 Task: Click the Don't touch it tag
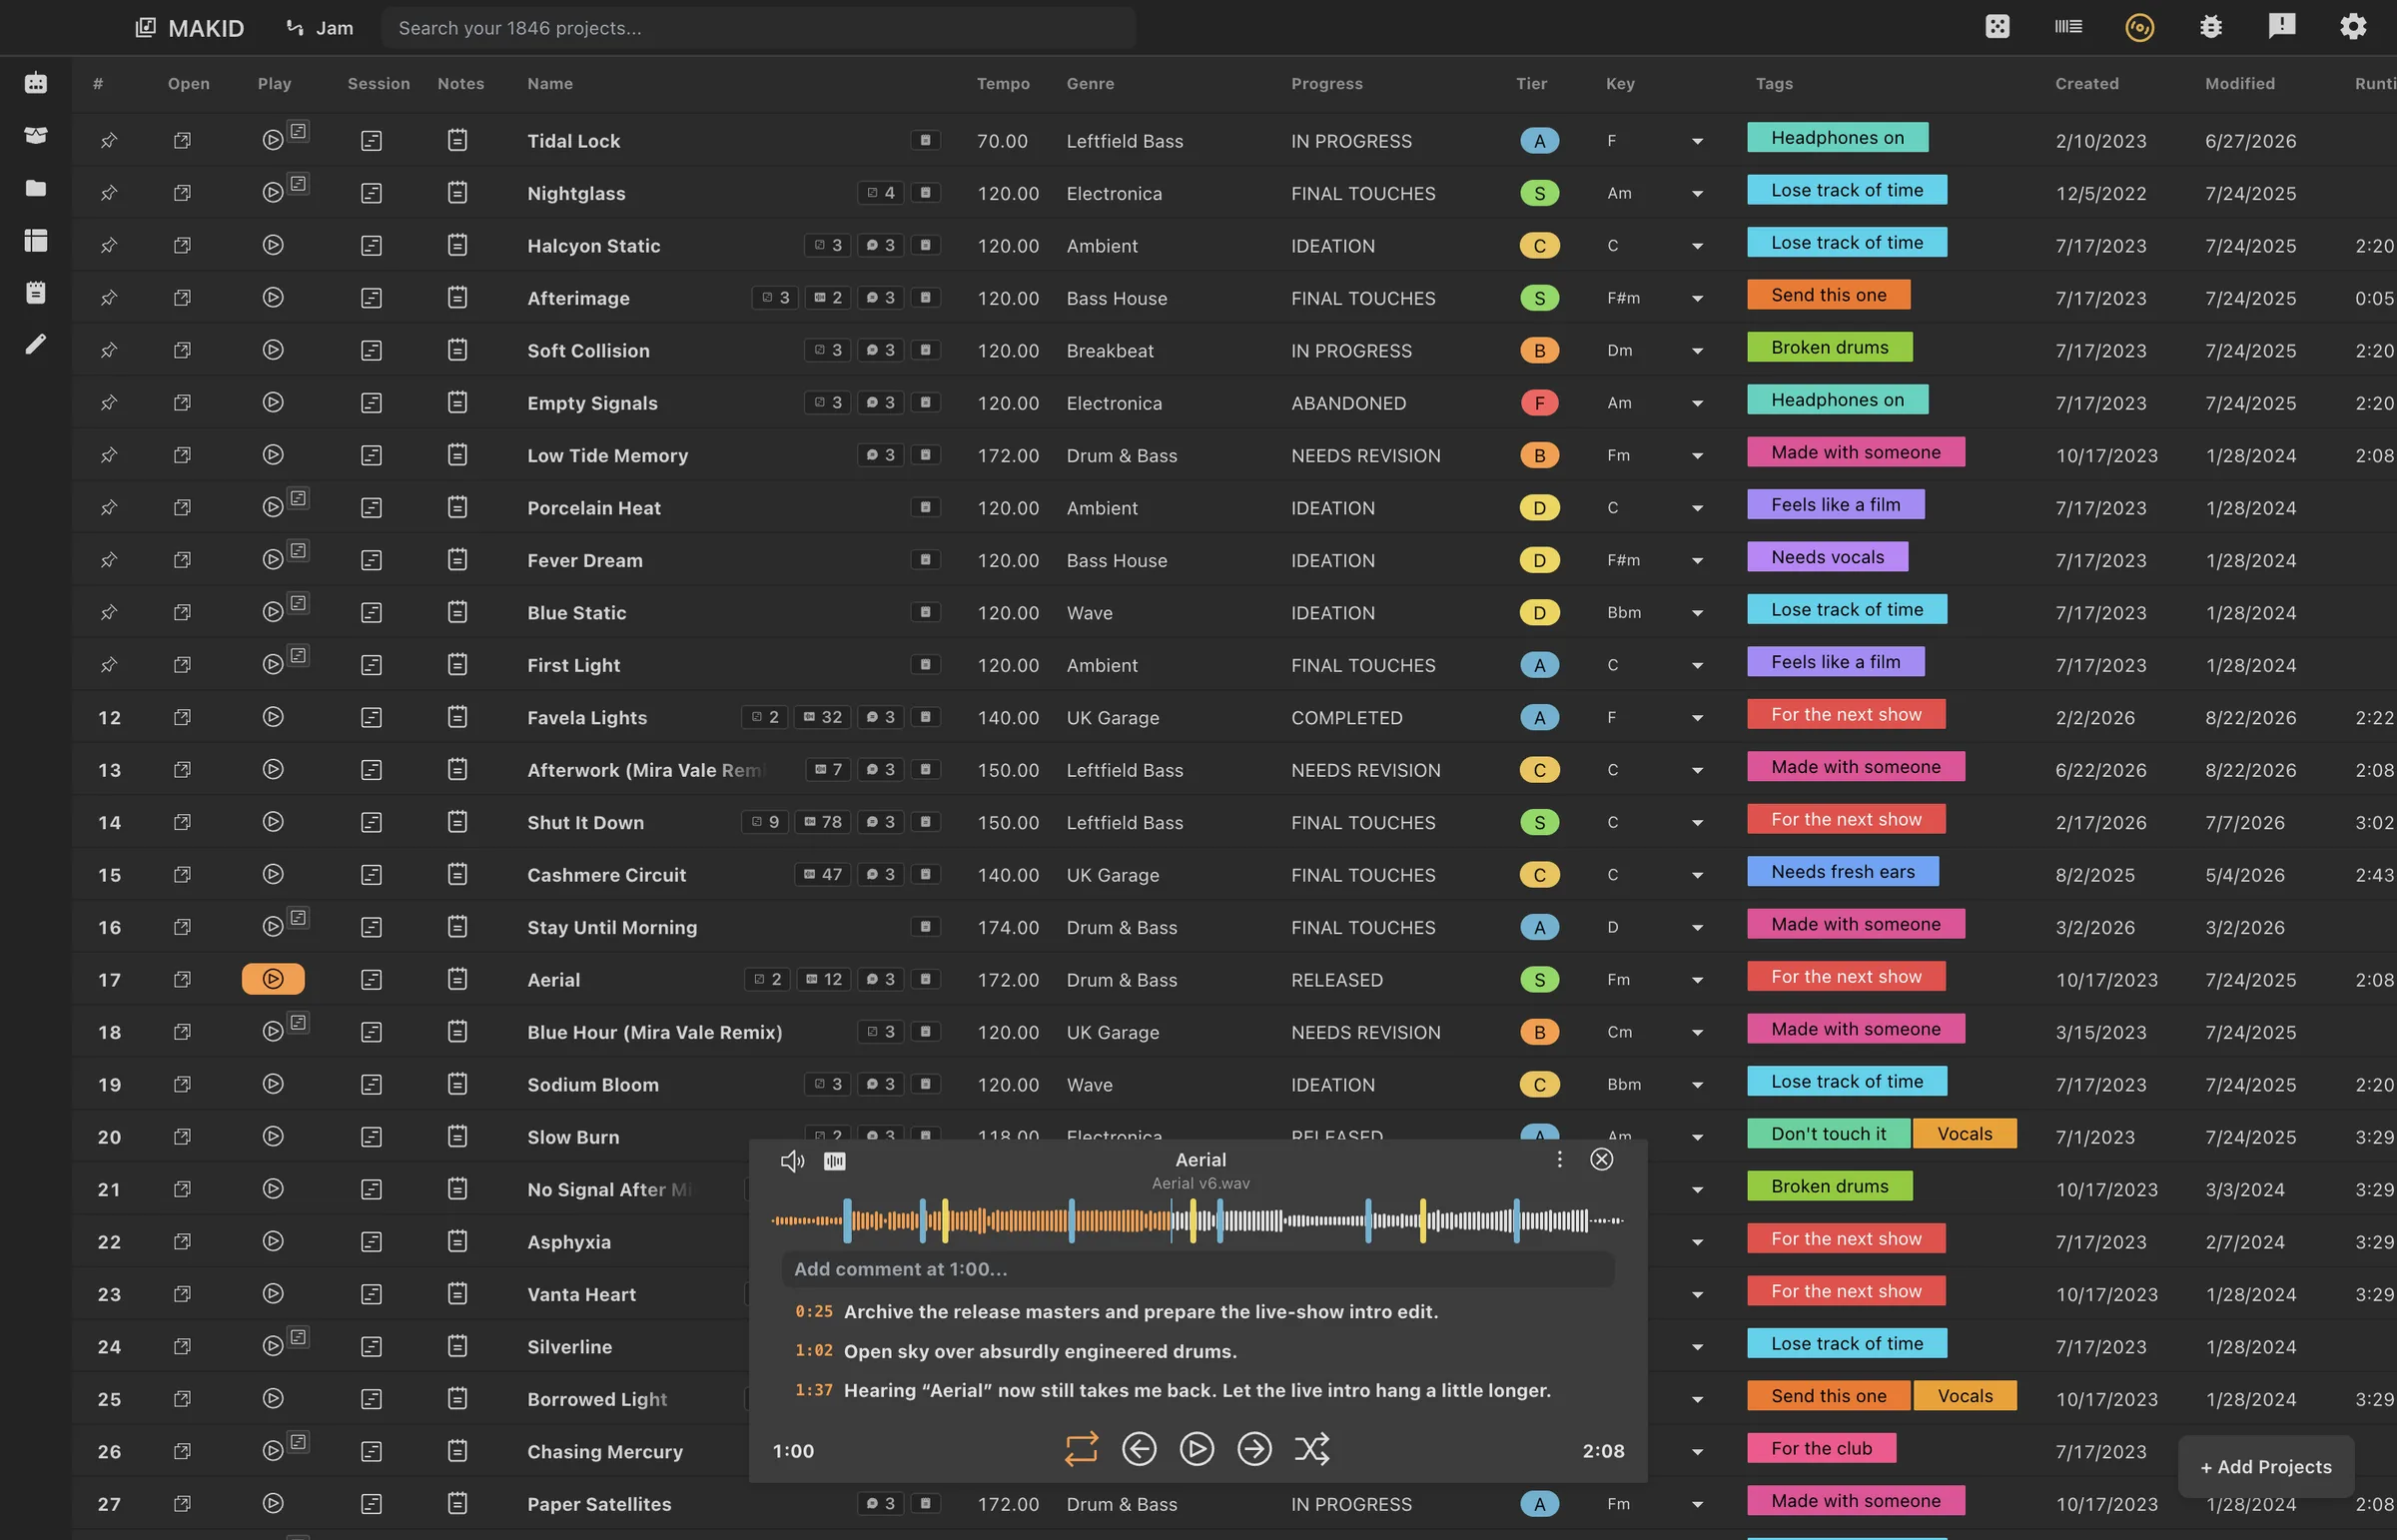(x=1828, y=1133)
